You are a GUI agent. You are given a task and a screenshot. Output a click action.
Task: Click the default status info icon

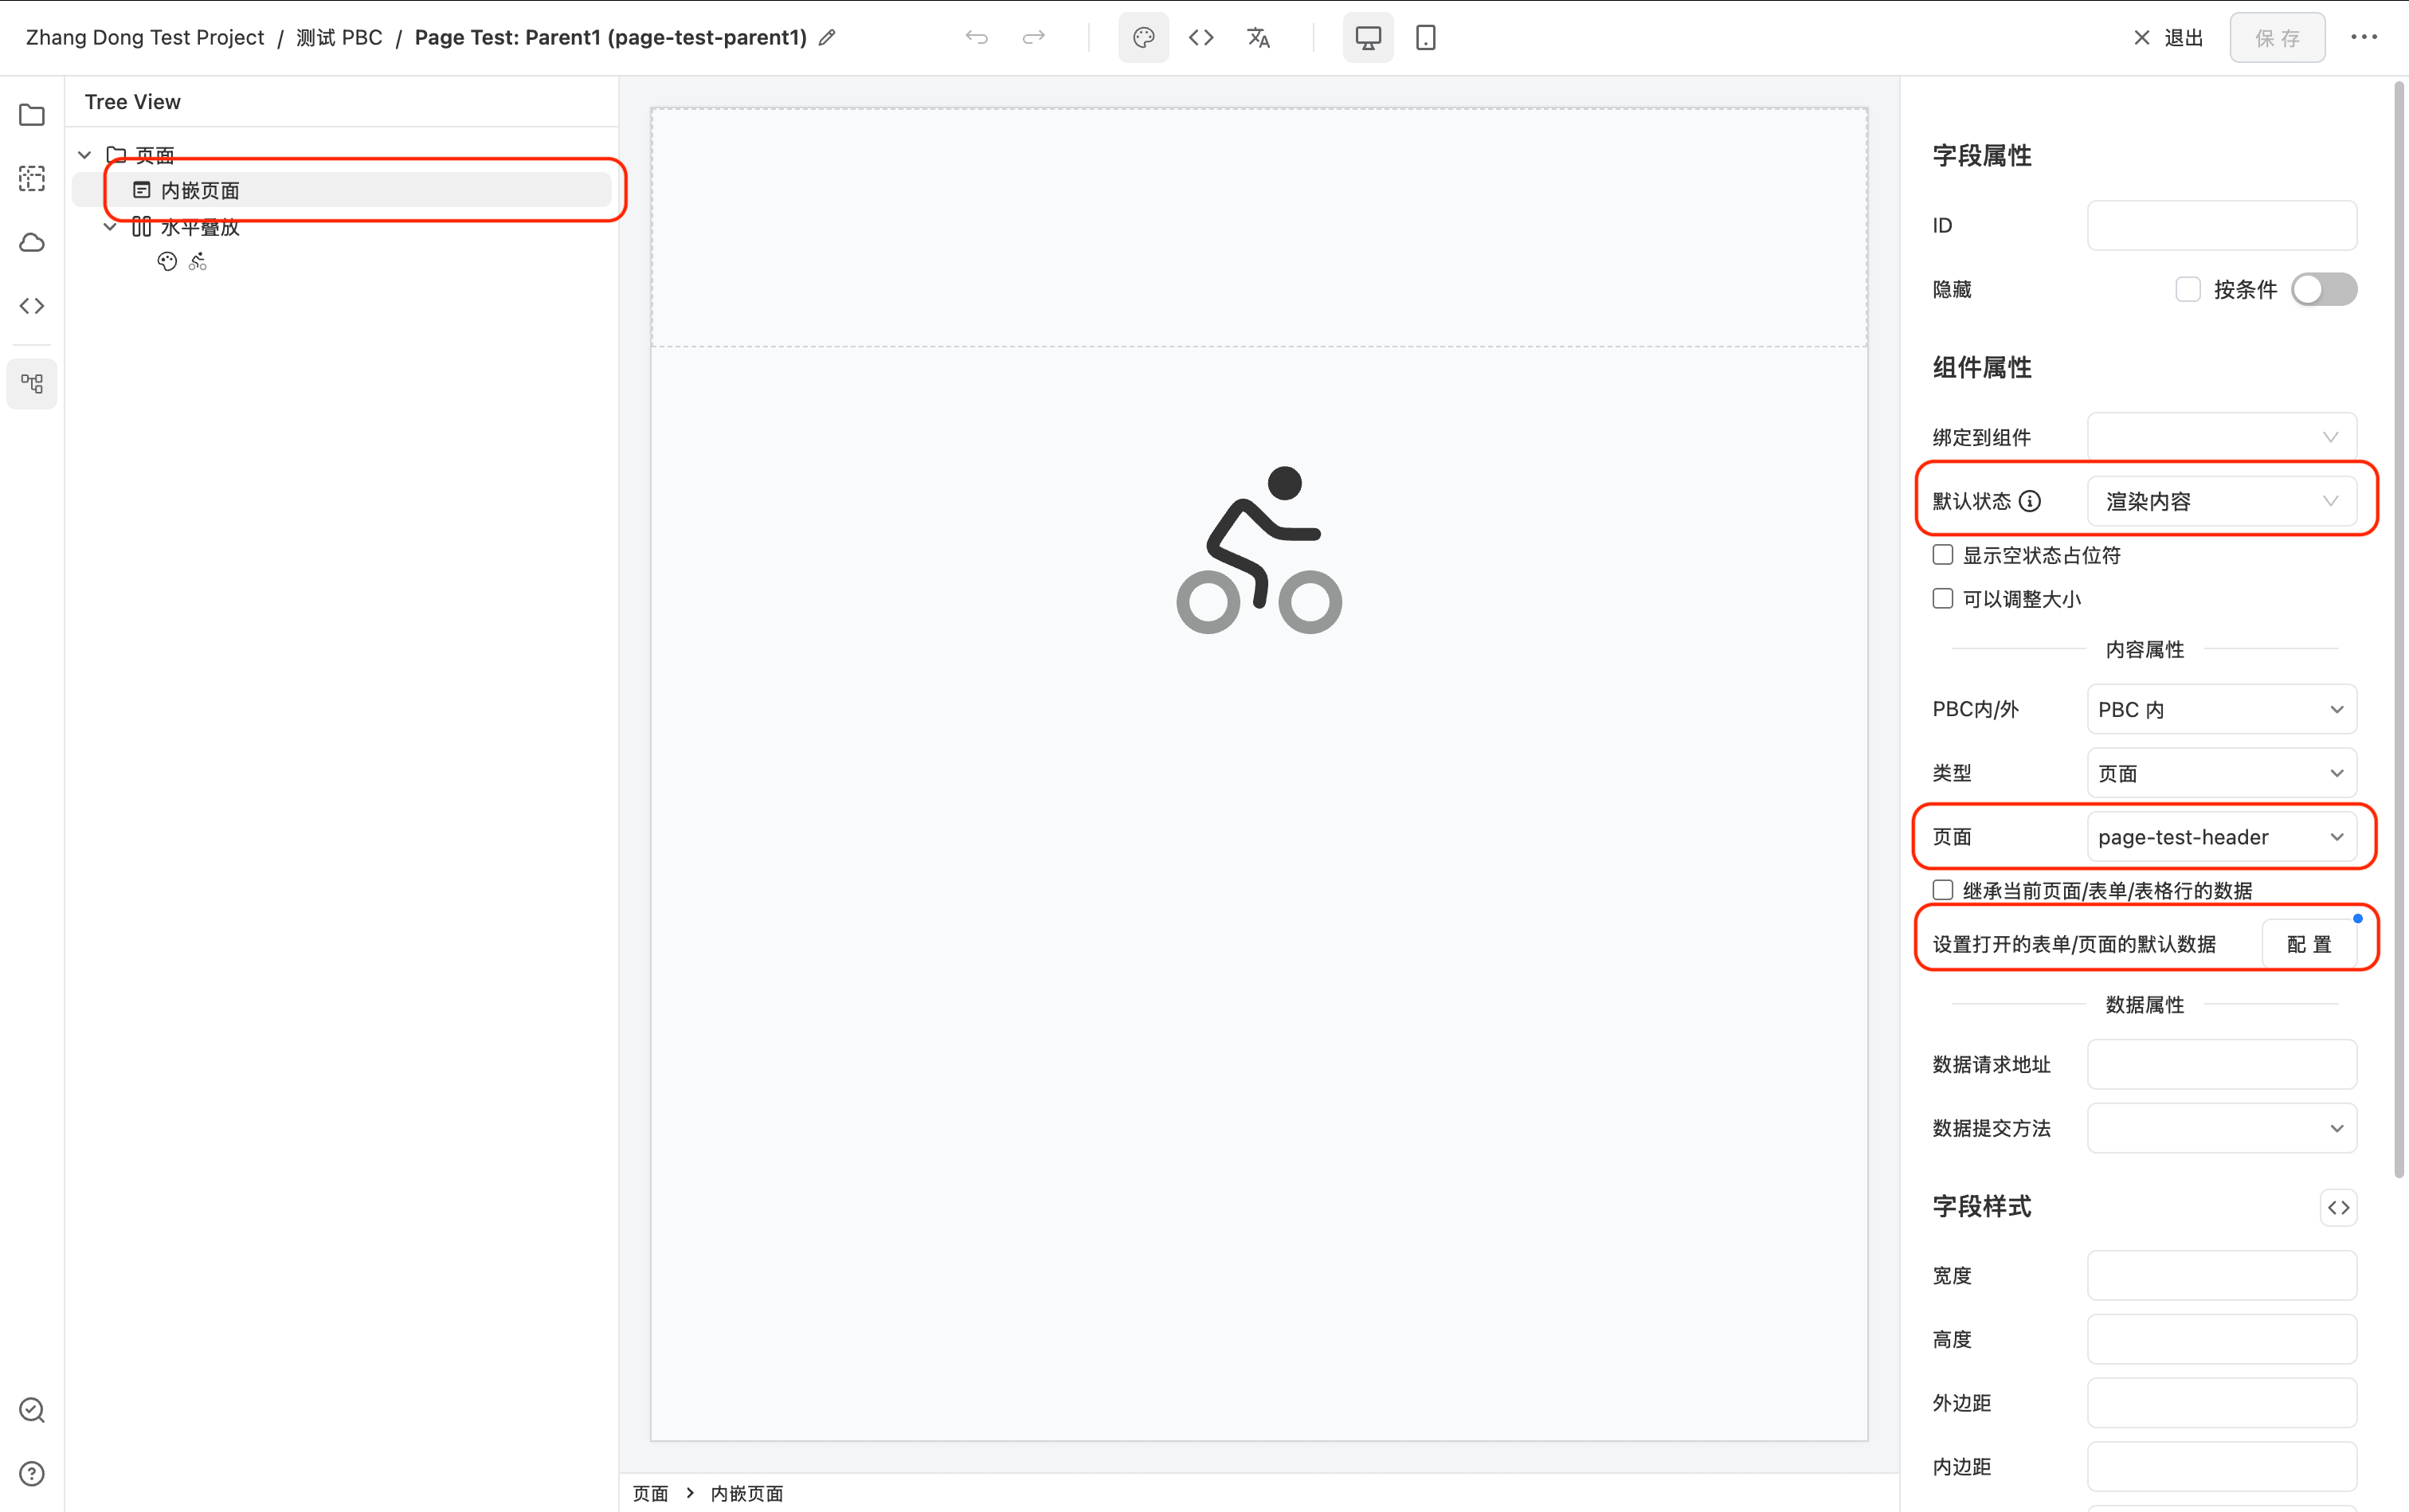click(2029, 501)
